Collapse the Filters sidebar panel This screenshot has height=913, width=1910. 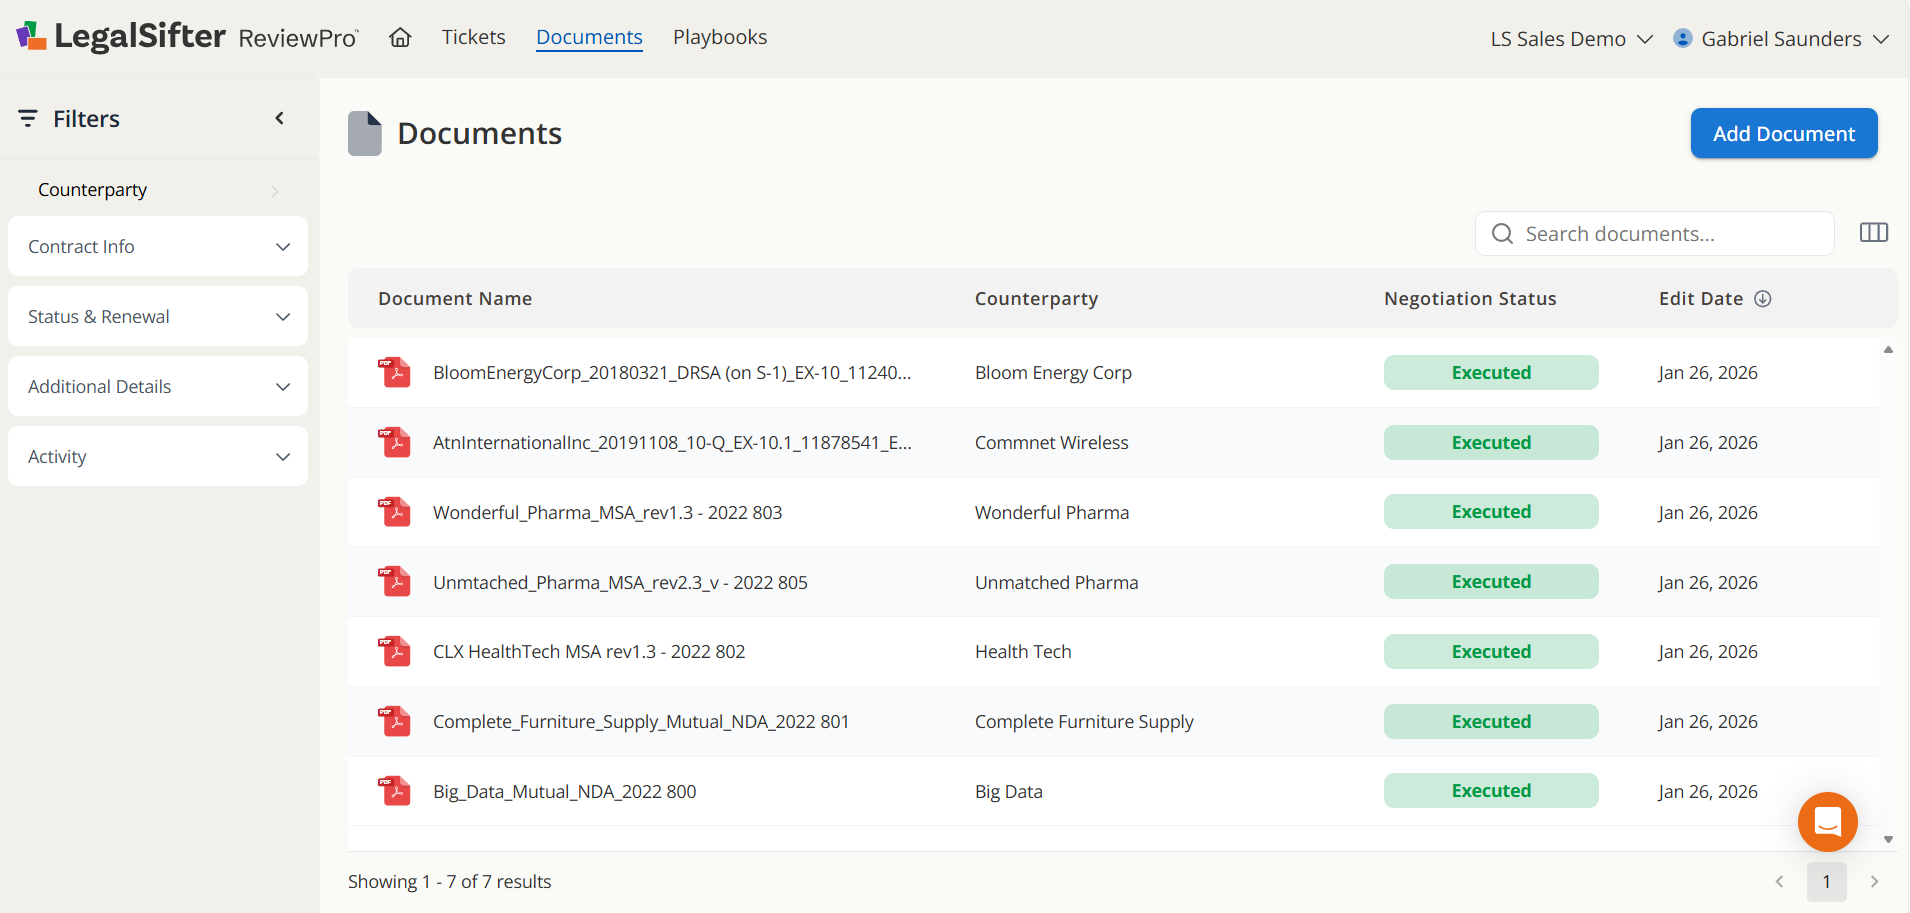tap(279, 118)
